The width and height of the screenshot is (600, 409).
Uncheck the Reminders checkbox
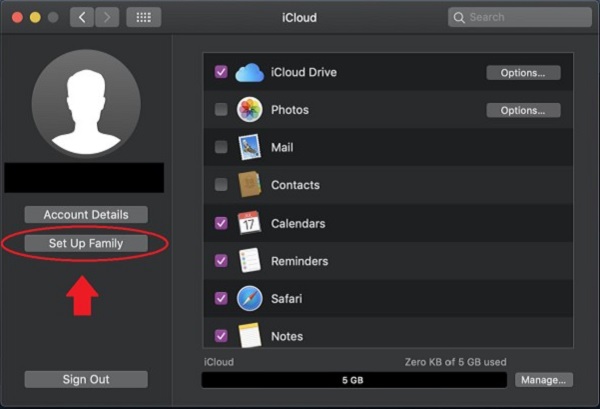tap(221, 261)
